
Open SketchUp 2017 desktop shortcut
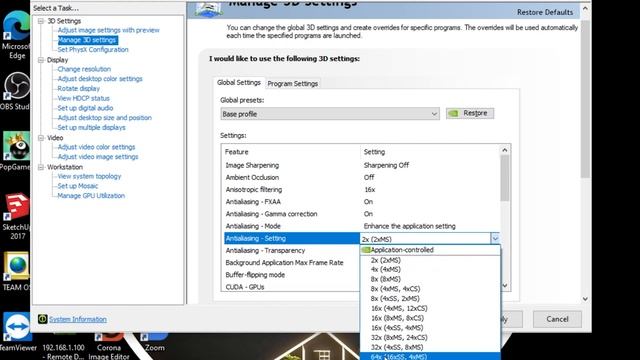click(x=16, y=216)
